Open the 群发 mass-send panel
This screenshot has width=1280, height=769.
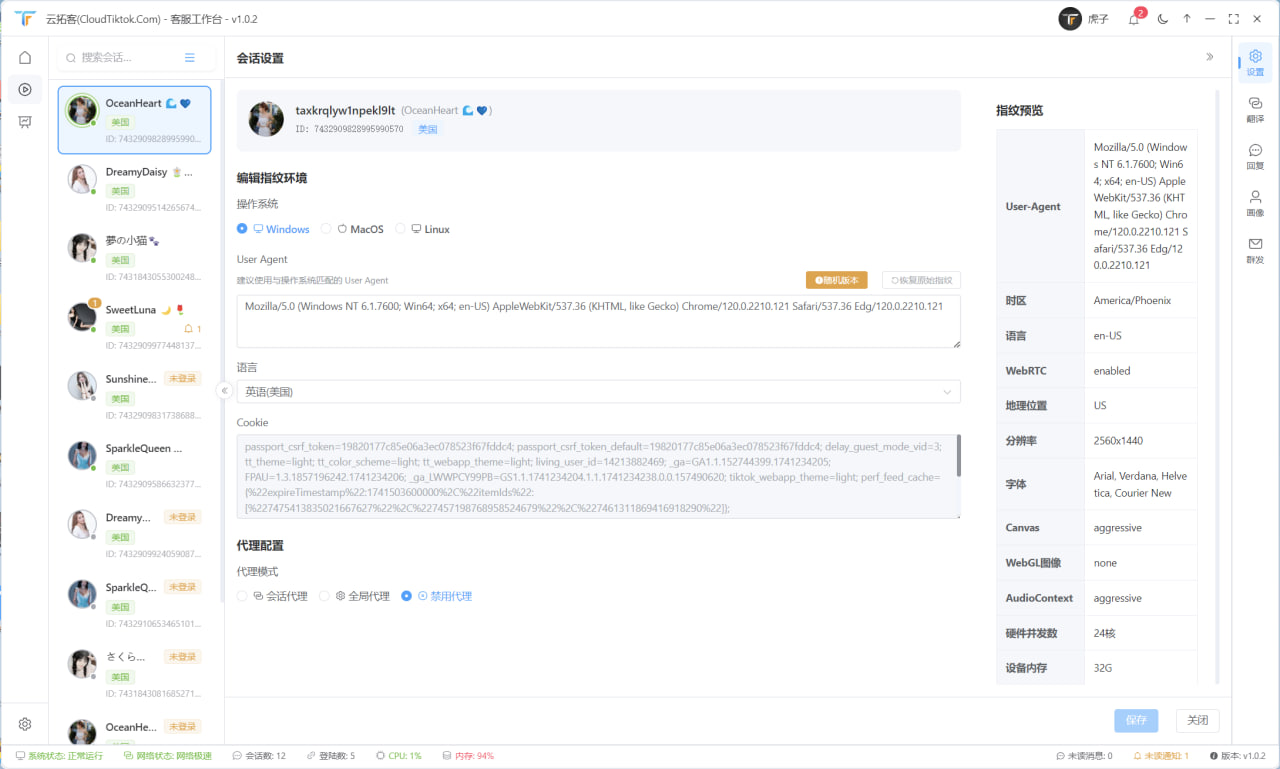(1255, 250)
